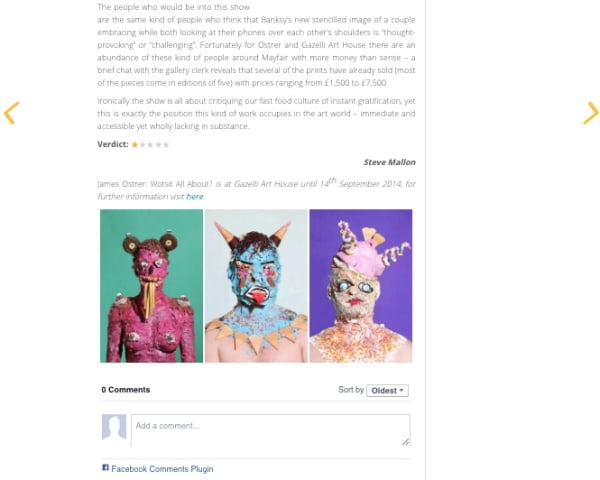This screenshot has width=600, height=480.
Task: Grab the comment box resize handle
Action: pyautogui.click(x=406, y=442)
